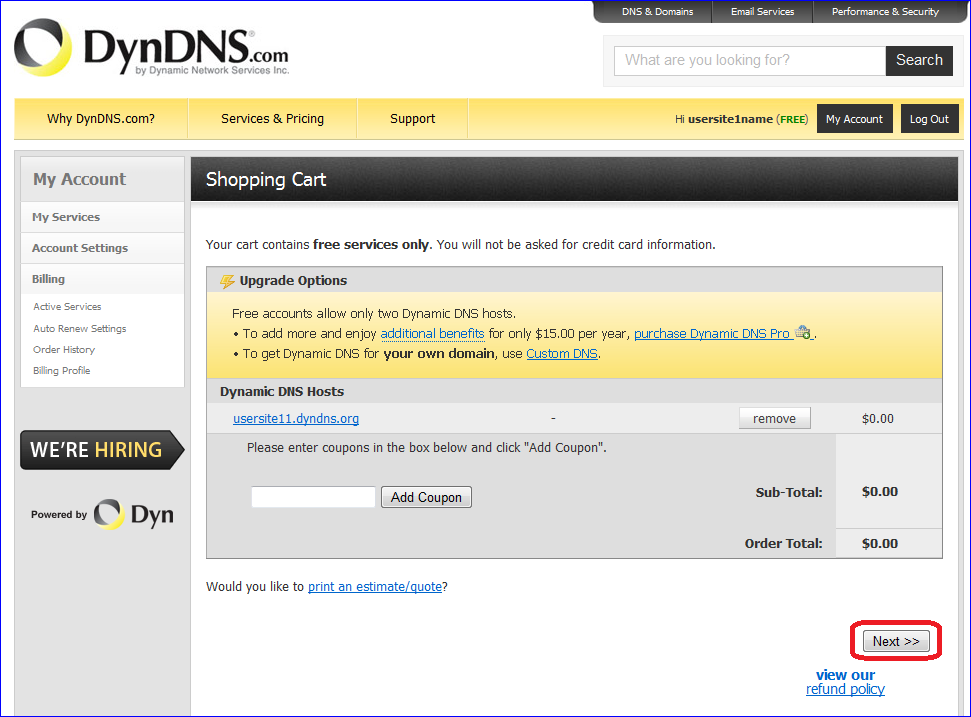Click the Add Coupon button
The image size is (971, 717).
426,497
